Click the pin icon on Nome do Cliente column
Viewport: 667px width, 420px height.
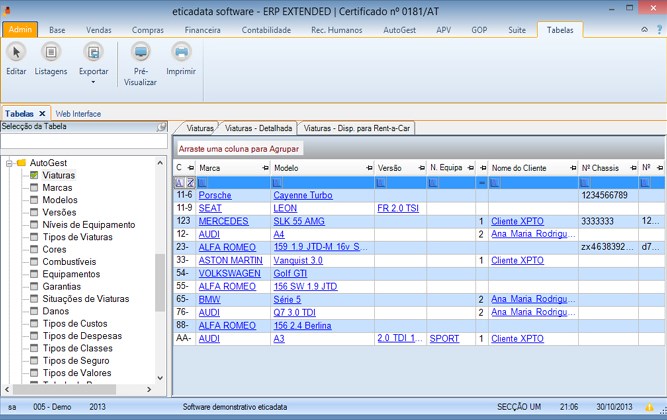(x=573, y=168)
